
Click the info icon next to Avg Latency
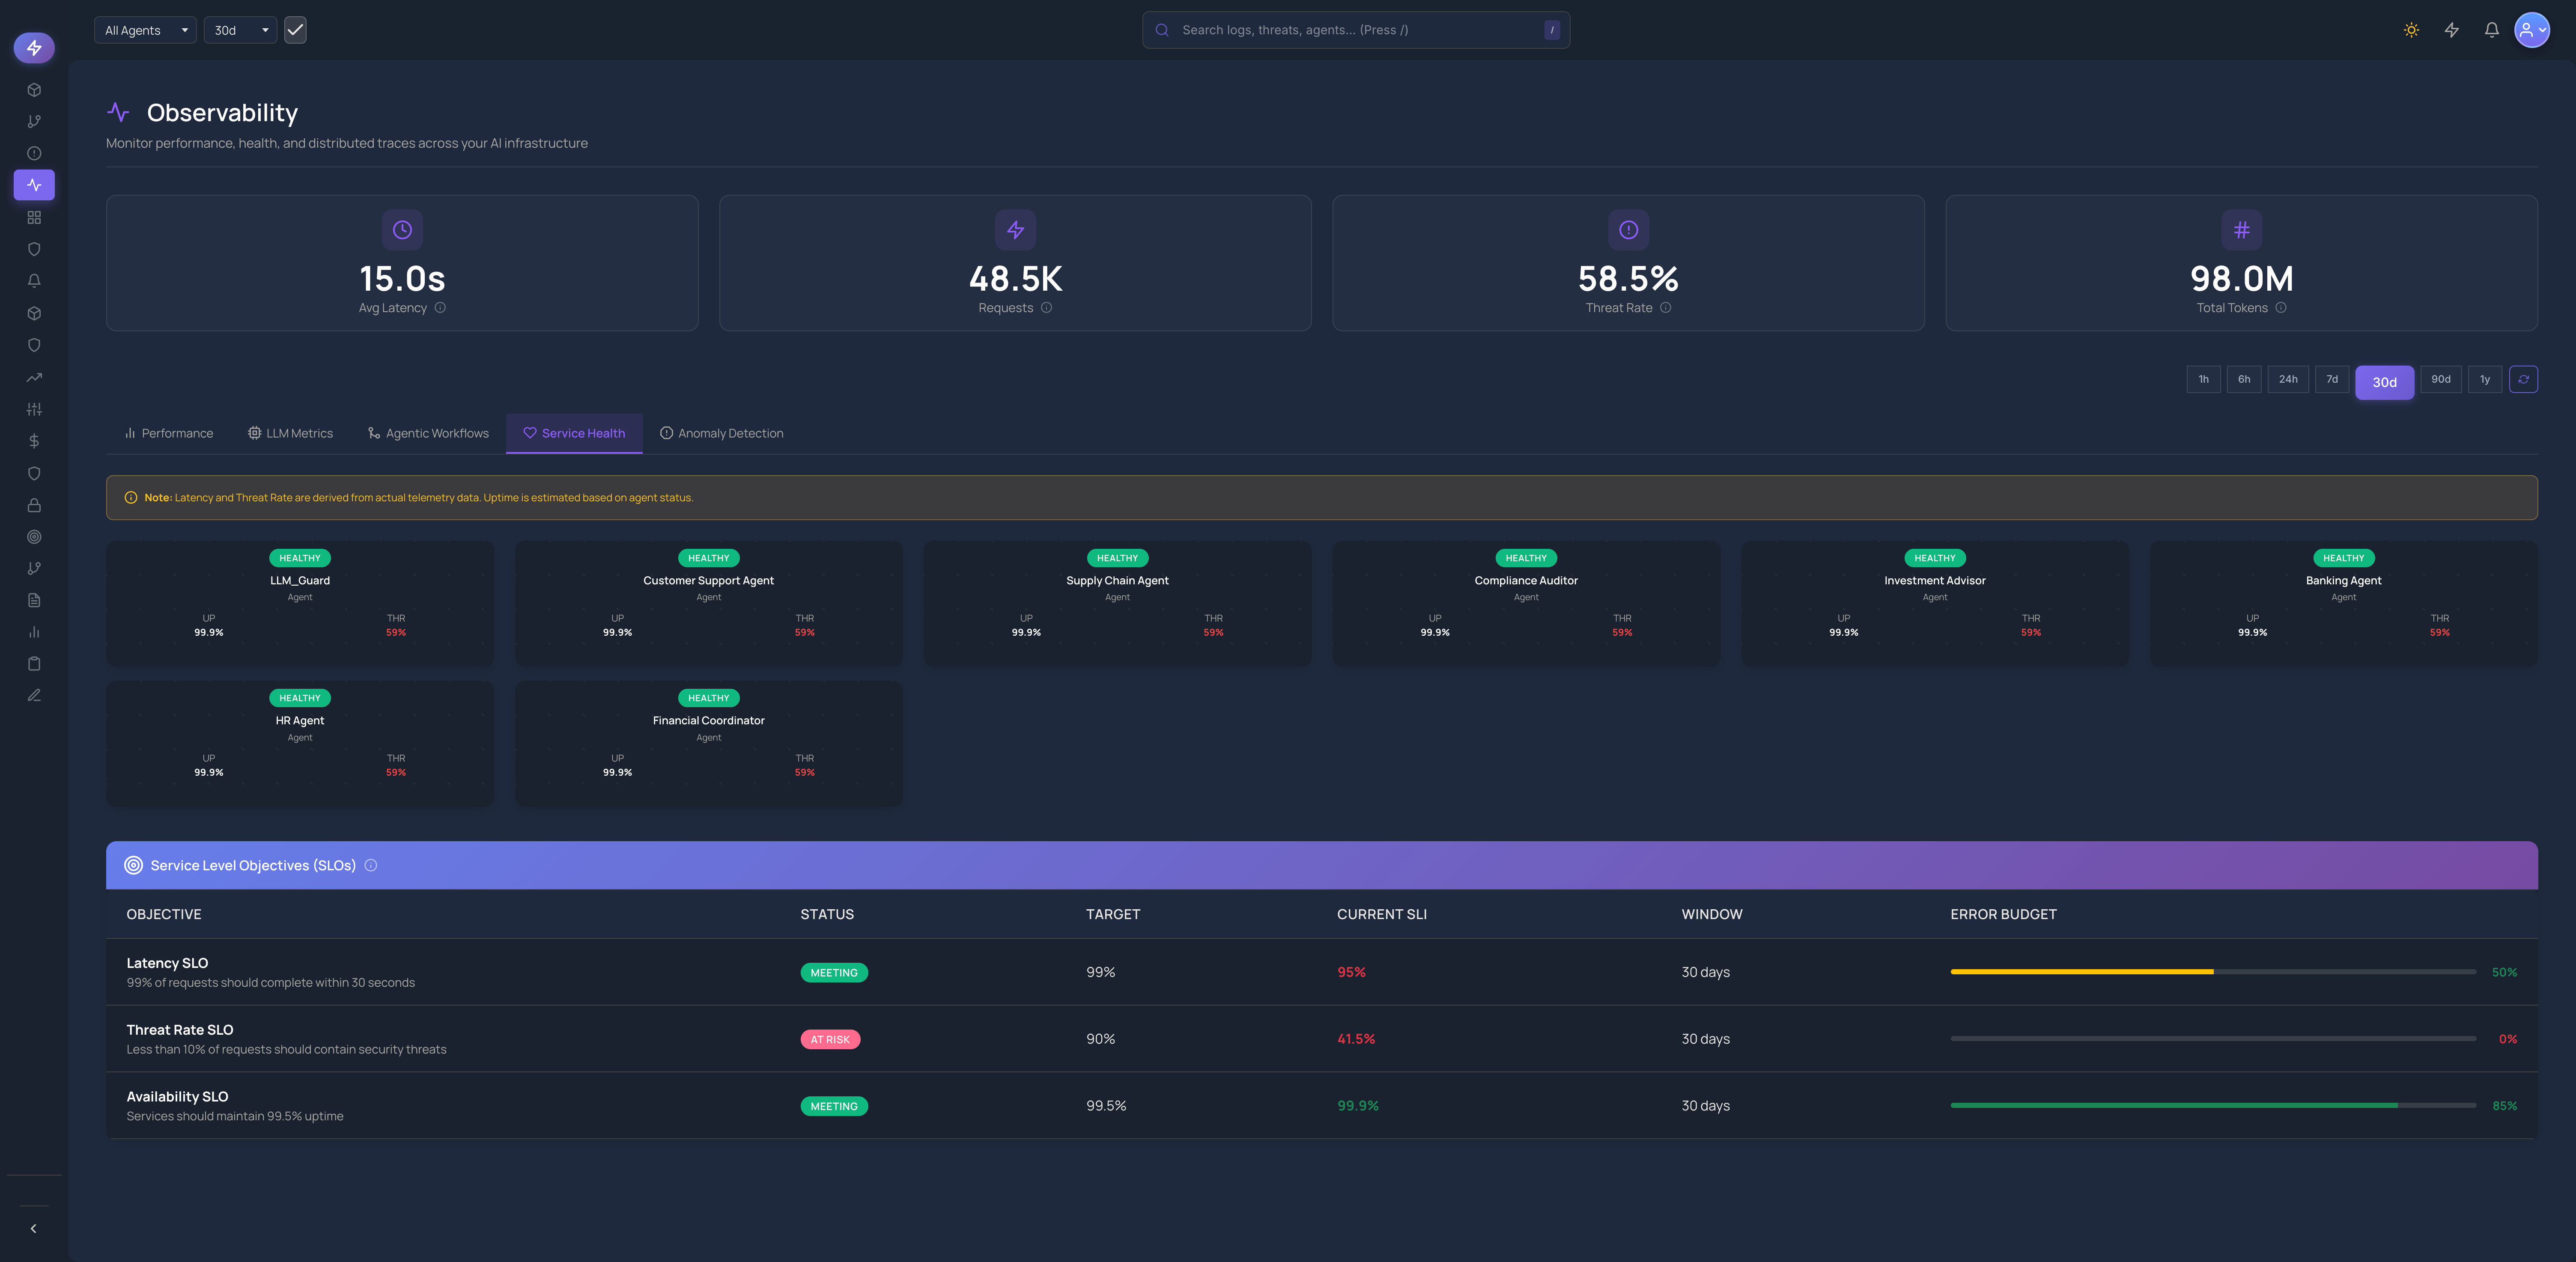440,308
